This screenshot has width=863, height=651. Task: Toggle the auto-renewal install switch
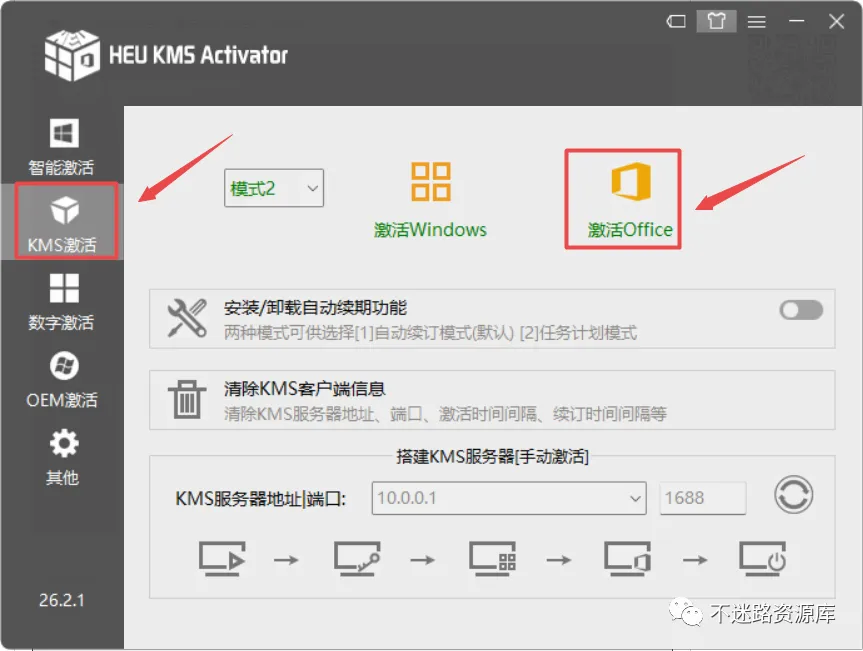[801, 310]
